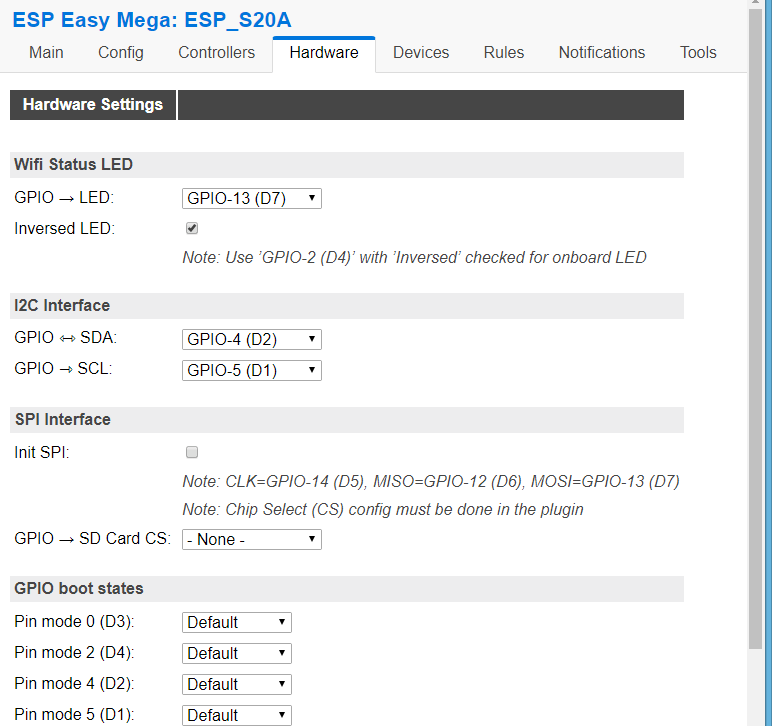Open the Main tab
The image size is (772, 726).
[x=46, y=52]
